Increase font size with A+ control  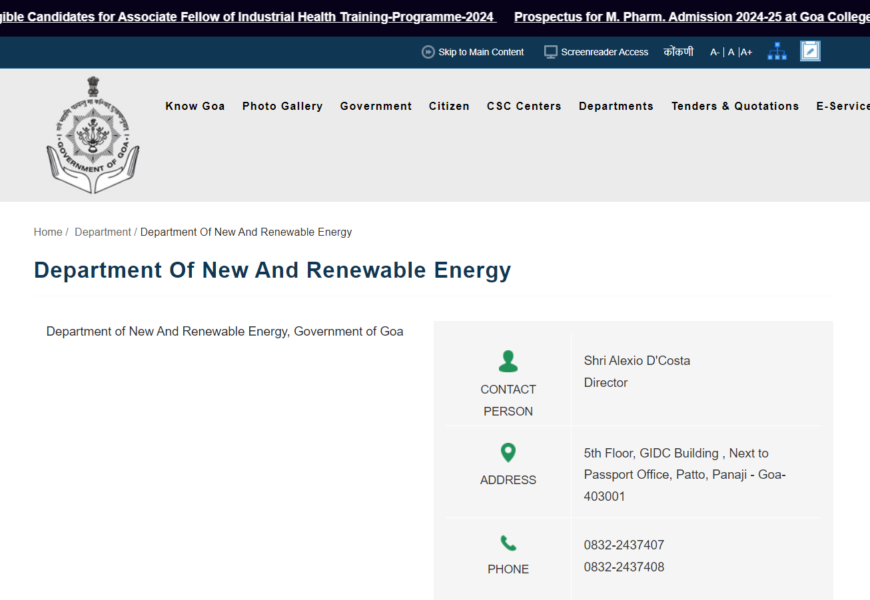click(x=746, y=52)
